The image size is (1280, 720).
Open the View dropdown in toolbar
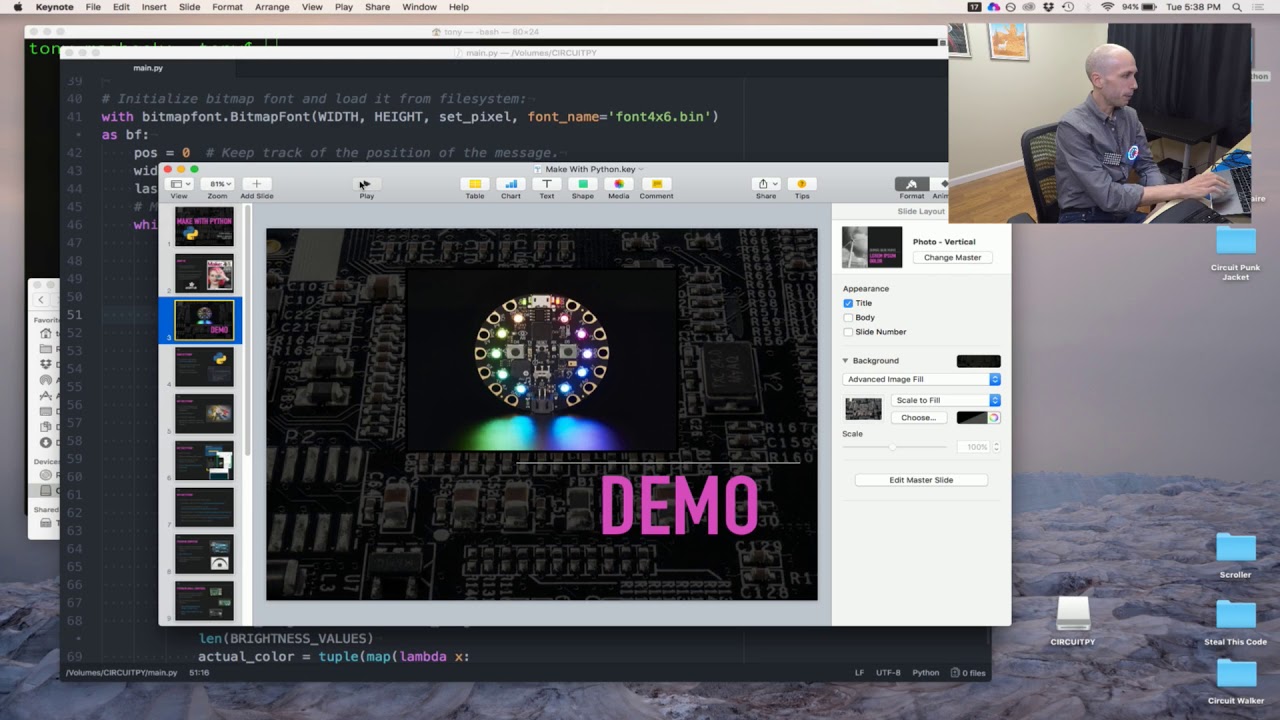click(x=179, y=184)
